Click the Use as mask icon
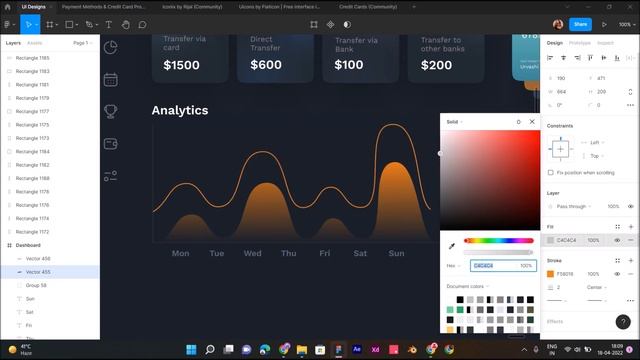The width and height of the screenshot is (640, 360). click(347, 25)
